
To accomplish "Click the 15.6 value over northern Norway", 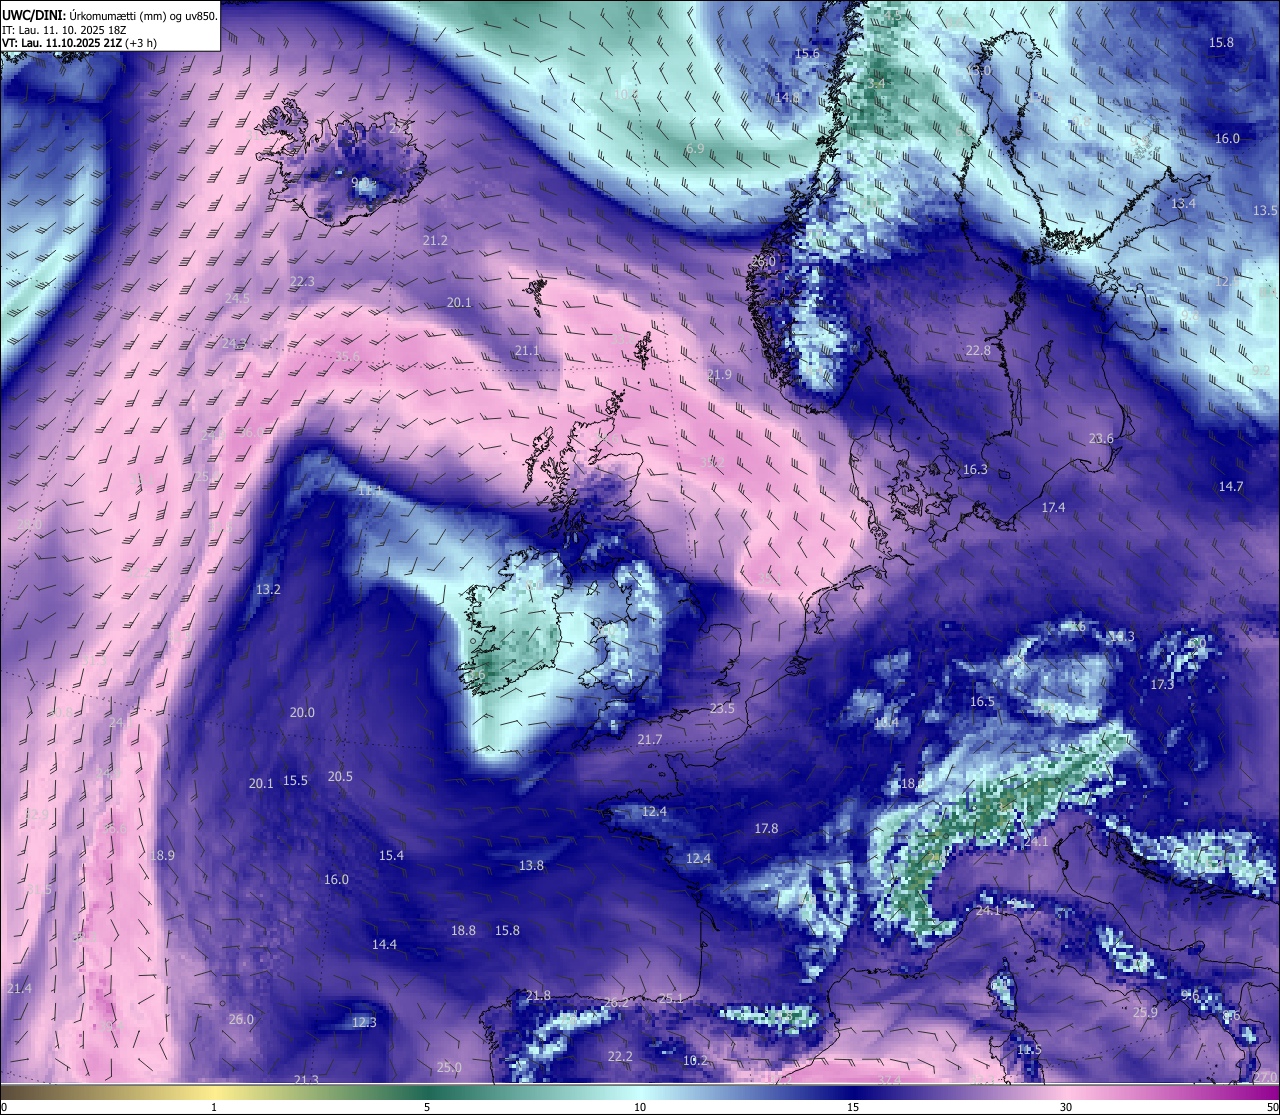I will (x=807, y=54).
